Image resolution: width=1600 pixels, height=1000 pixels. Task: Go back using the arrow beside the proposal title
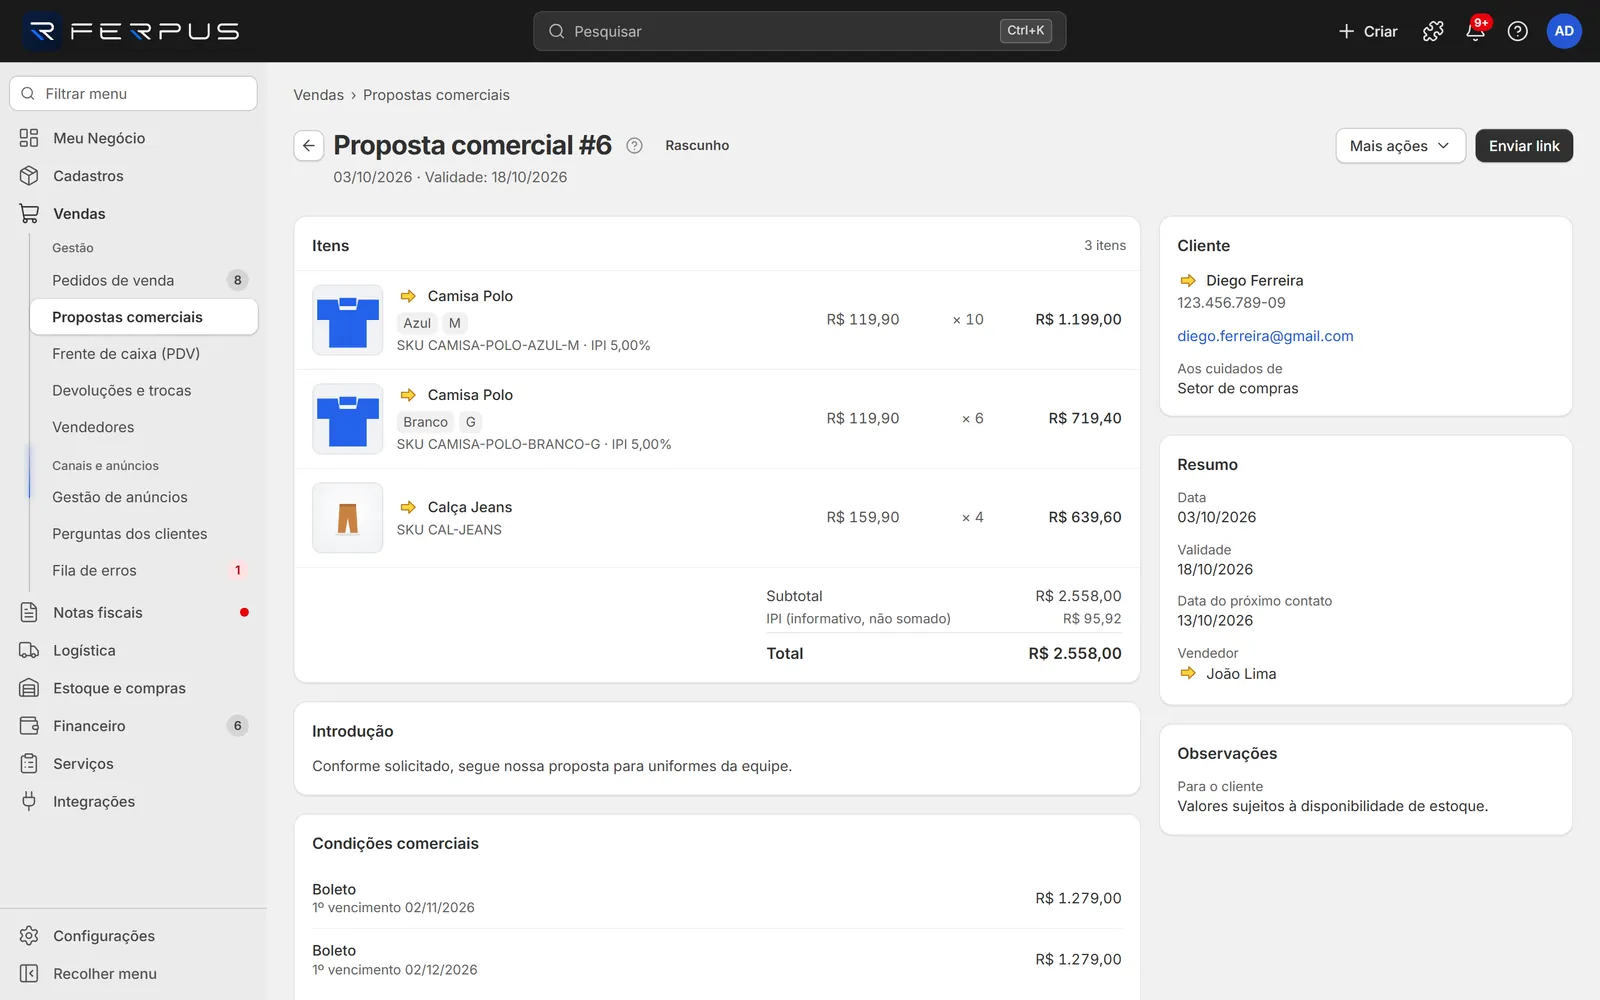(x=309, y=146)
